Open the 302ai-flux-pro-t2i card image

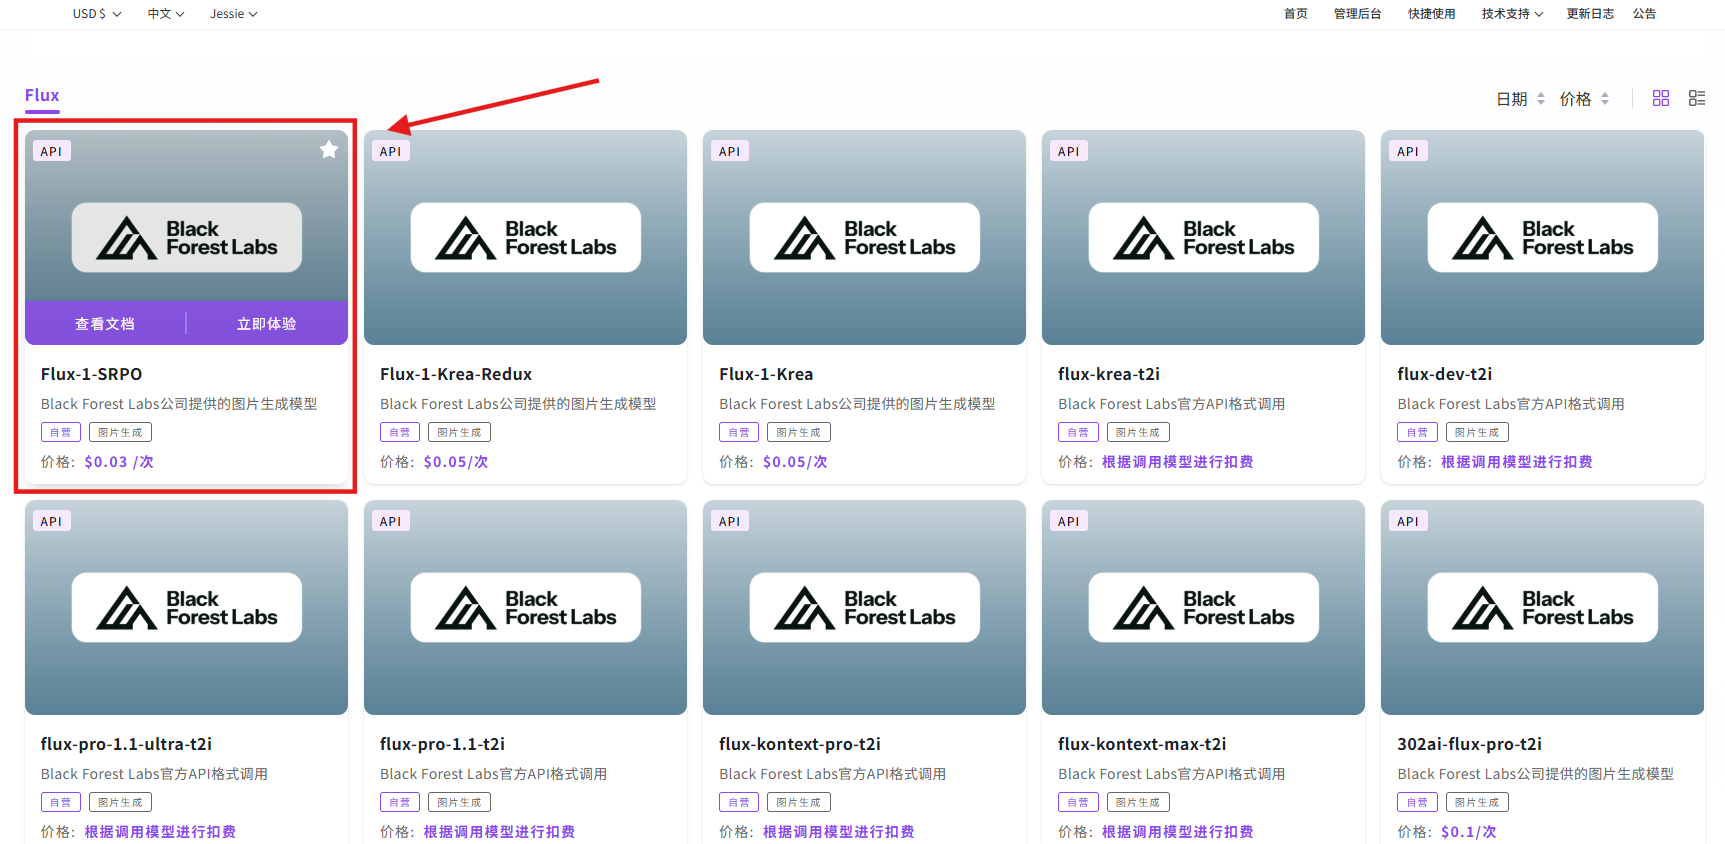click(1542, 608)
